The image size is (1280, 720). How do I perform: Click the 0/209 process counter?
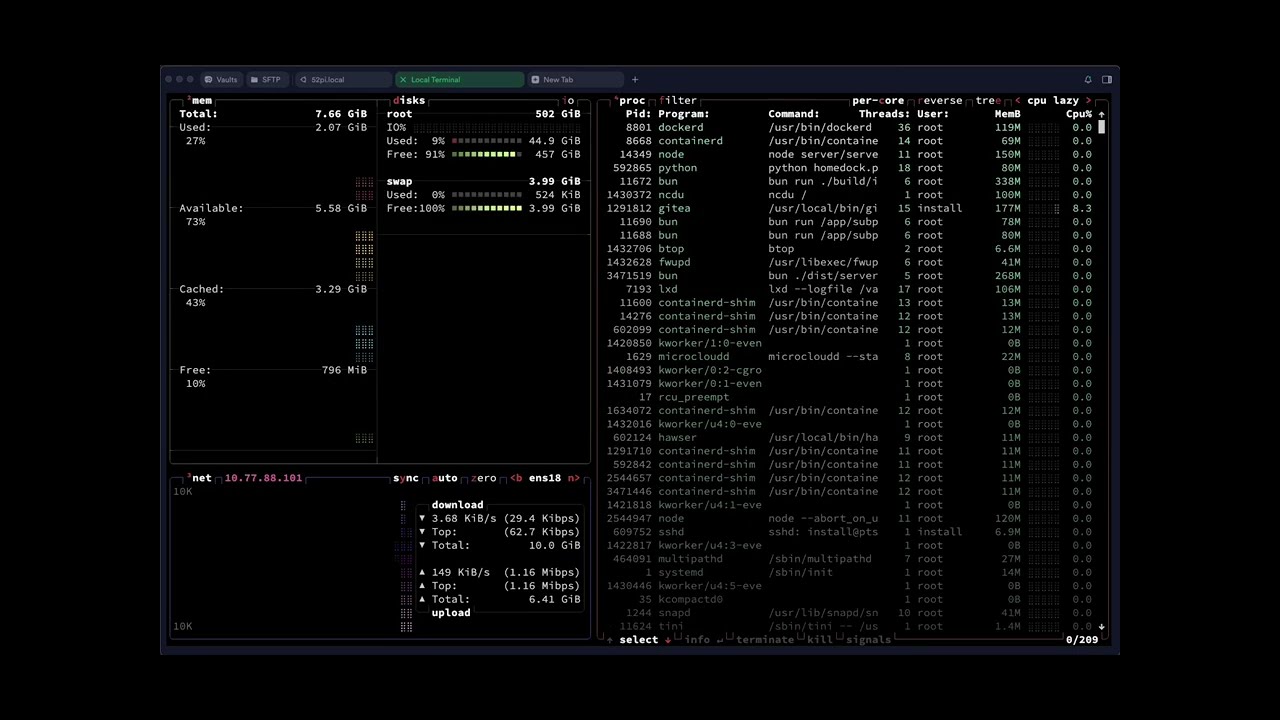pos(1081,640)
